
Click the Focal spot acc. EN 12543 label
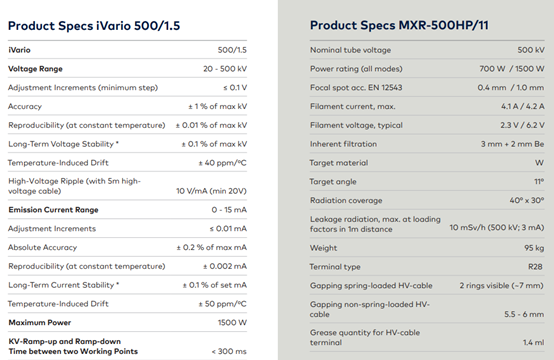pyautogui.click(x=356, y=88)
